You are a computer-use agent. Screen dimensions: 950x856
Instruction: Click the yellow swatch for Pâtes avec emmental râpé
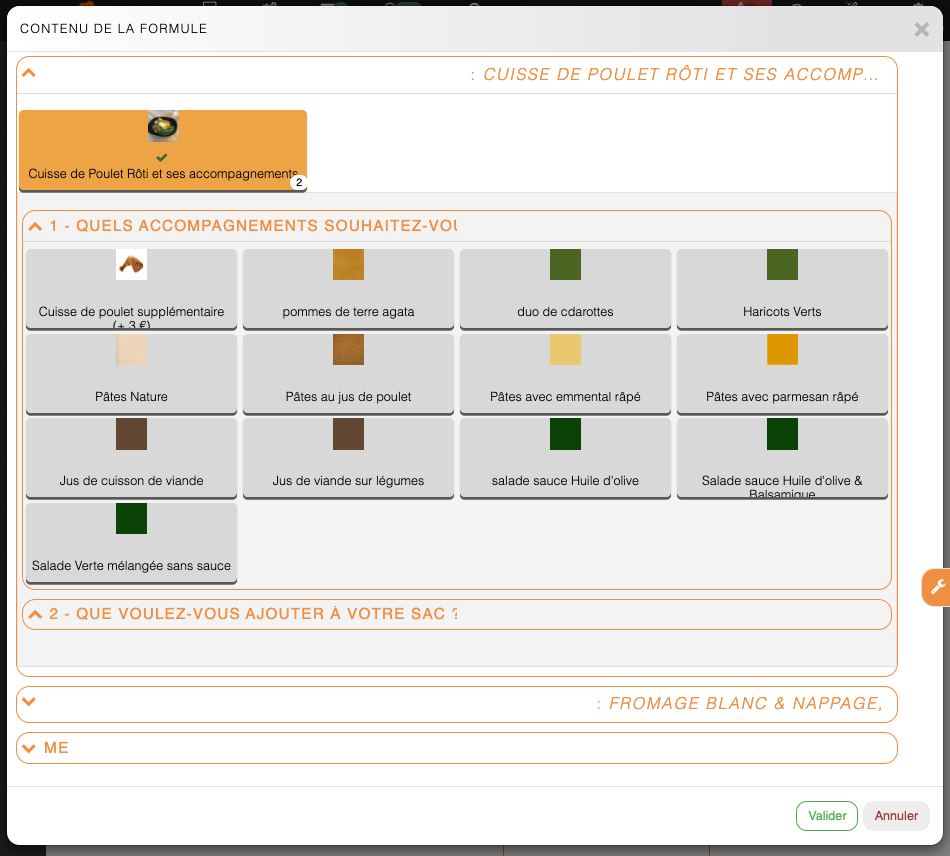click(x=565, y=350)
